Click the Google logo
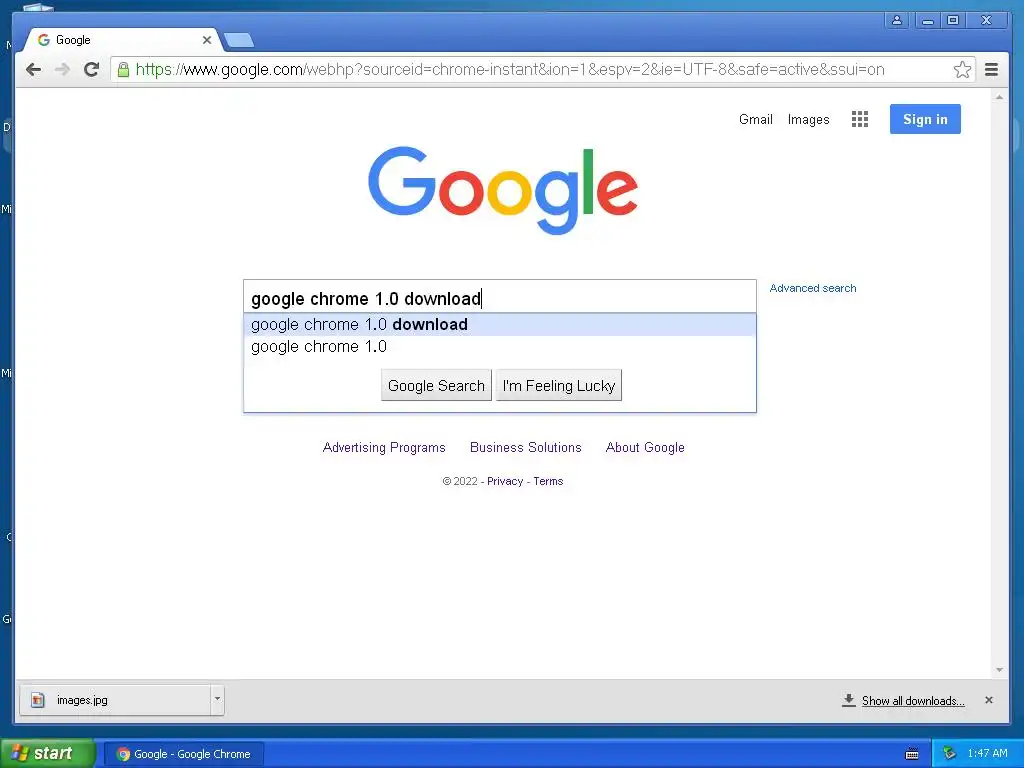This screenshot has height=768, width=1024. tap(503, 189)
